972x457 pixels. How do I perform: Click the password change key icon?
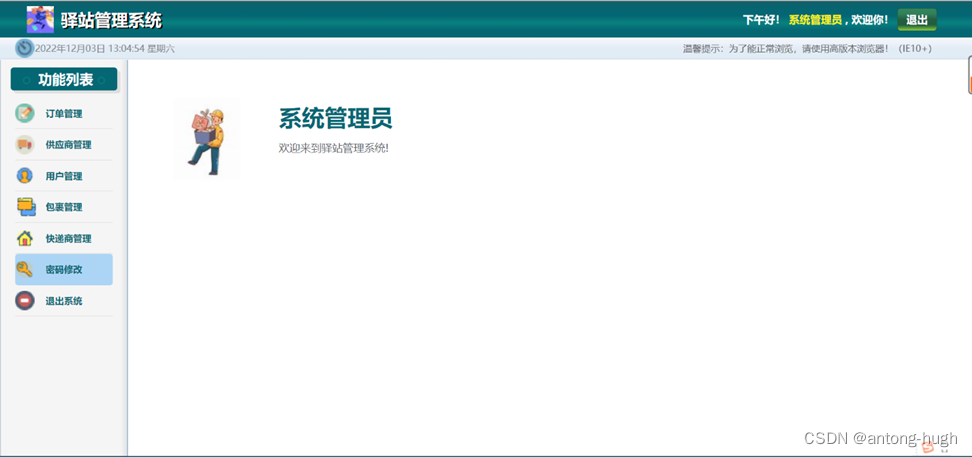point(24,269)
